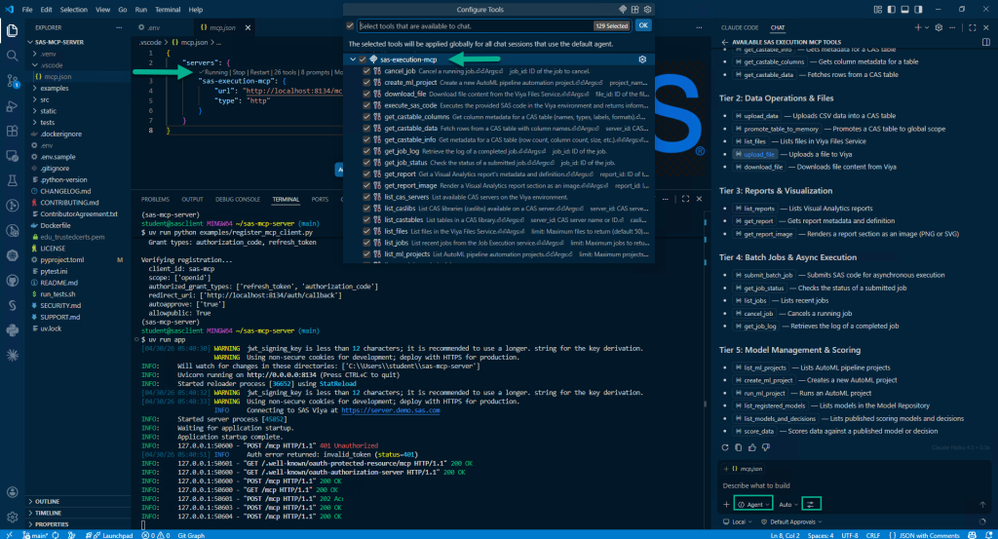Uncheck the execute_sas_code tool
The image size is (998, 539).
pos(367,106)
